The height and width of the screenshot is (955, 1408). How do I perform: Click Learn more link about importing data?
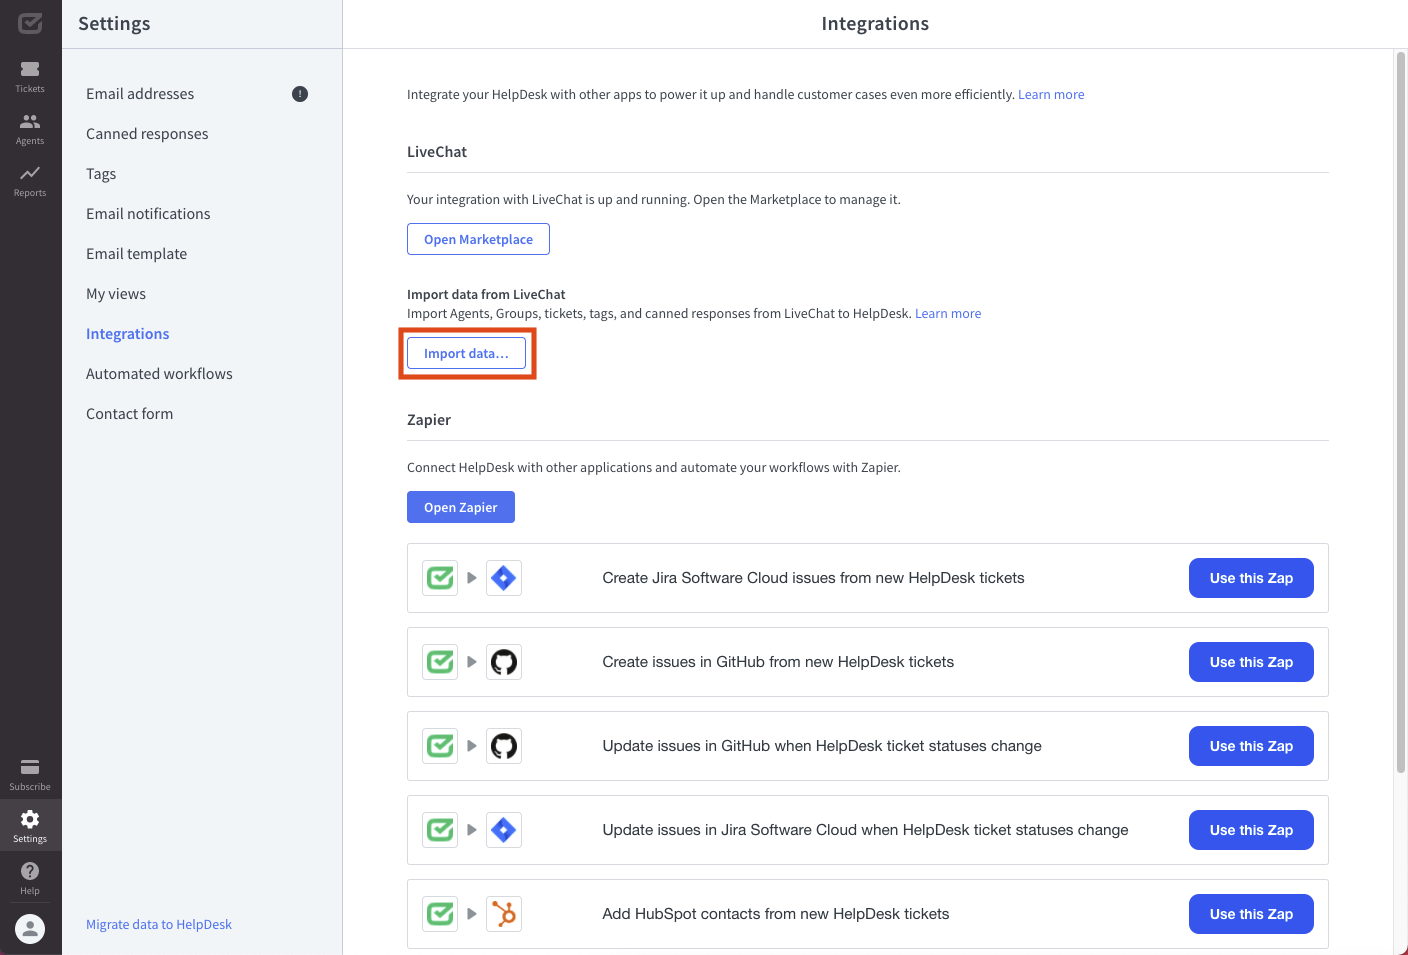point(948,314)
